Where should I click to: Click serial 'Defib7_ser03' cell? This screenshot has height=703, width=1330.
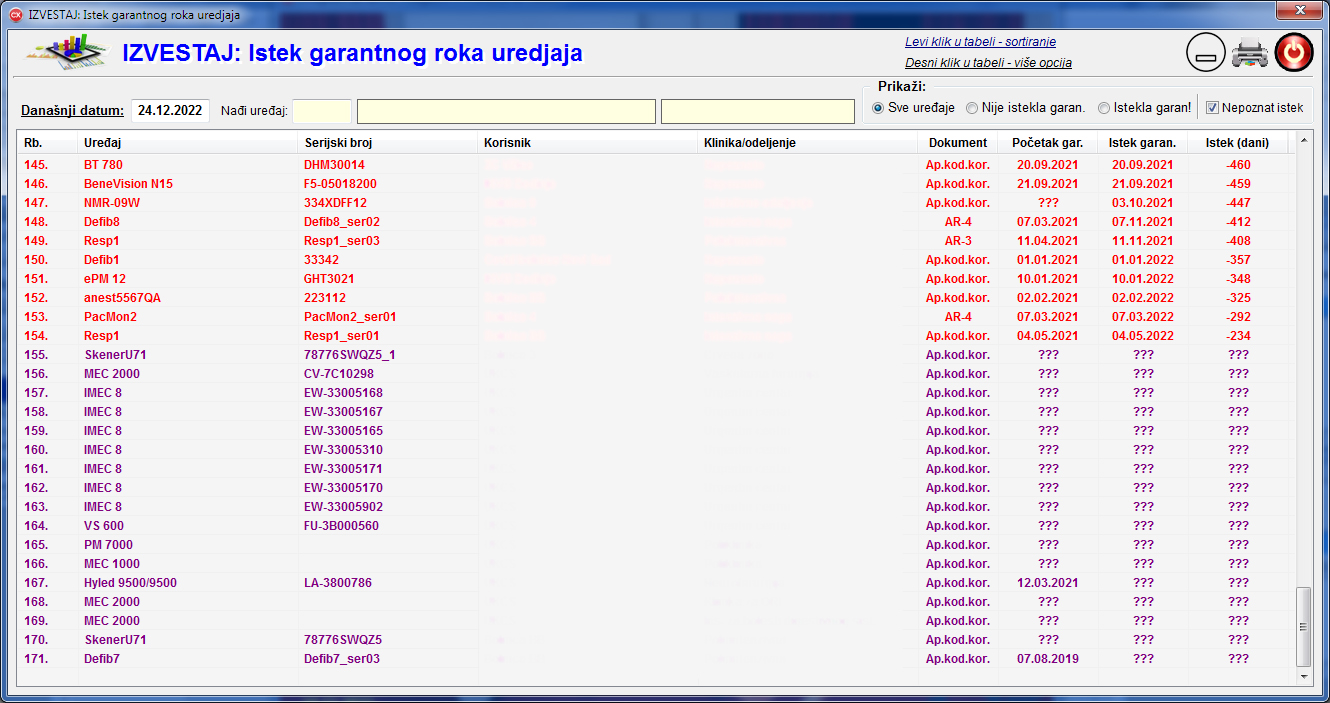pos(342,659)
